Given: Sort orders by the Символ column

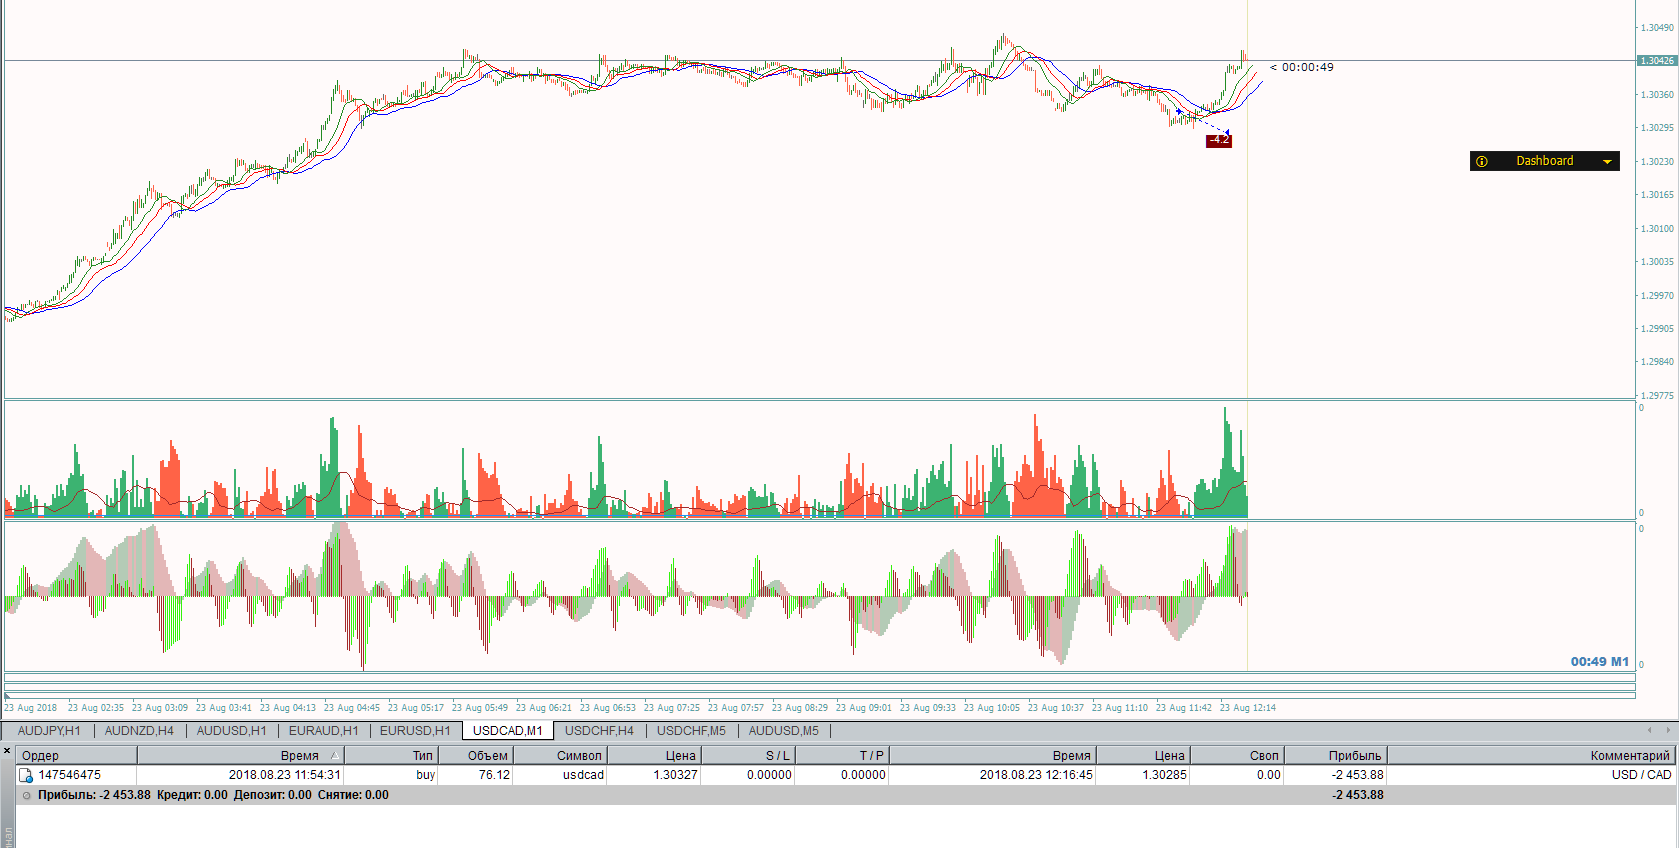Looking at the screenshot, I should [x=559, y=755].
